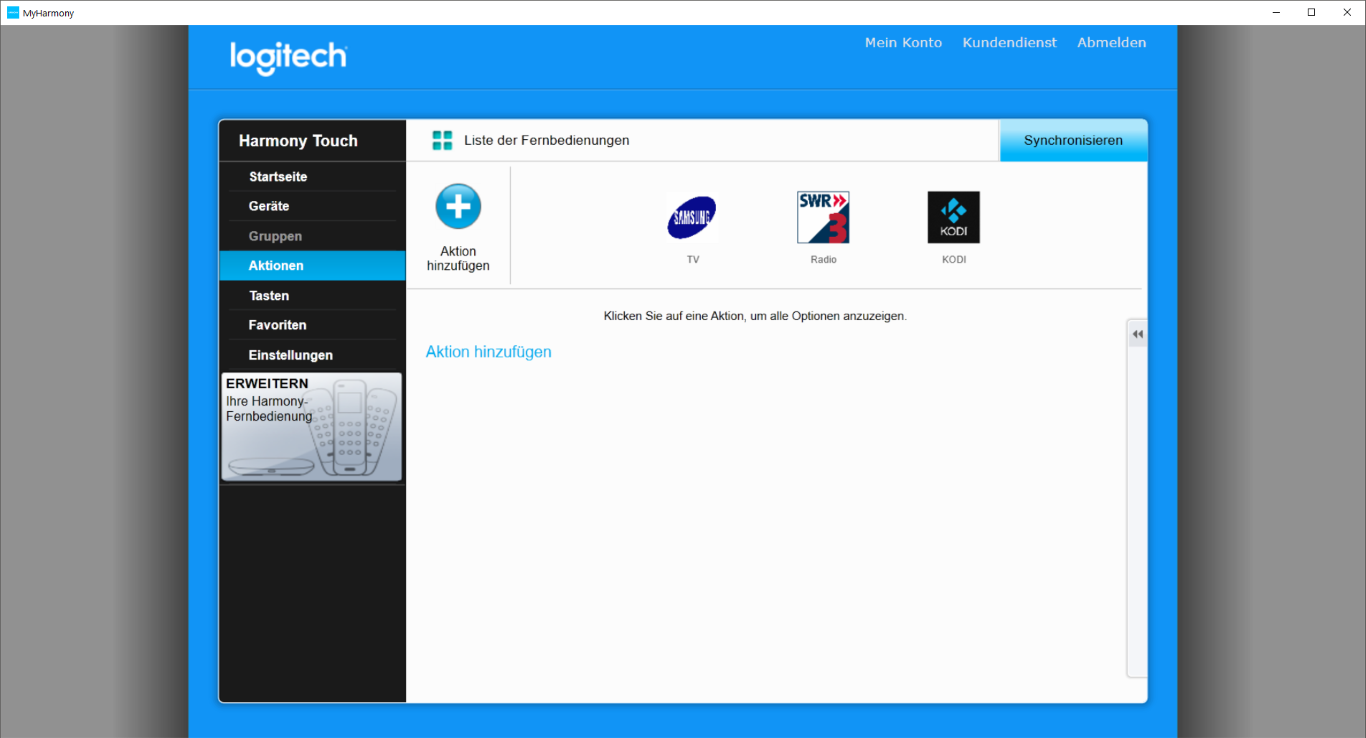Click the Synchronisieren button
The width and height of the screenshot is (1366, 738).
point(1073,140)
